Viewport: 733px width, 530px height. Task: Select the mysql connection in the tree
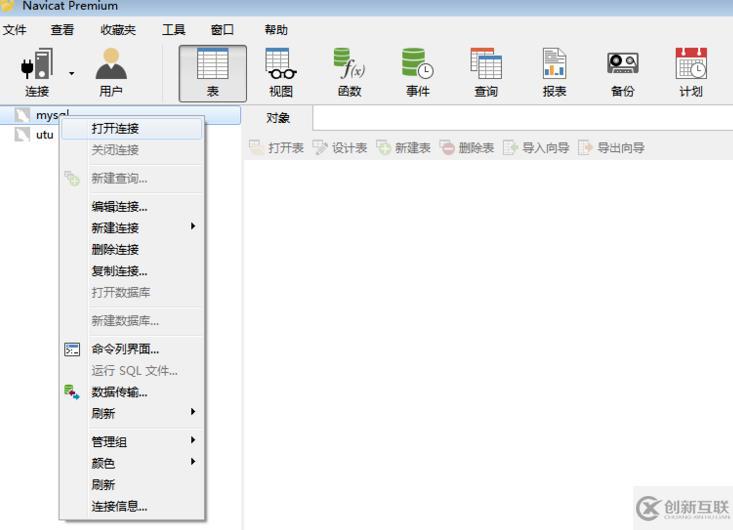(121, 115)
